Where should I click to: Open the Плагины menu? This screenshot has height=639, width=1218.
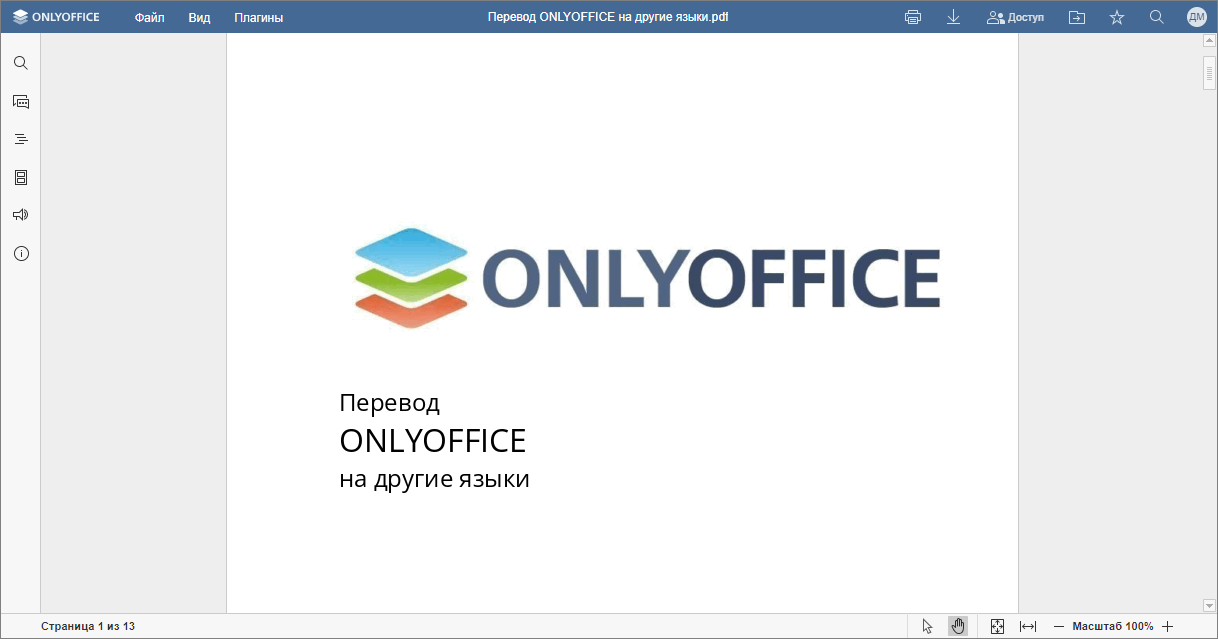[258, 17]
